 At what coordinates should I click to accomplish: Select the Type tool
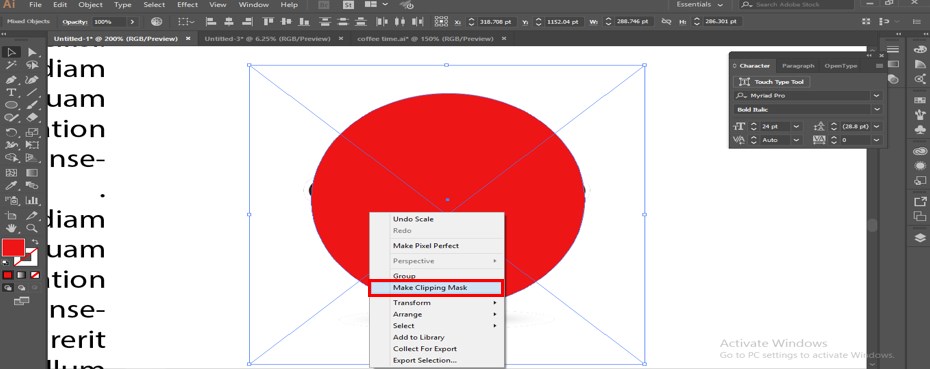tap(11, 92)
